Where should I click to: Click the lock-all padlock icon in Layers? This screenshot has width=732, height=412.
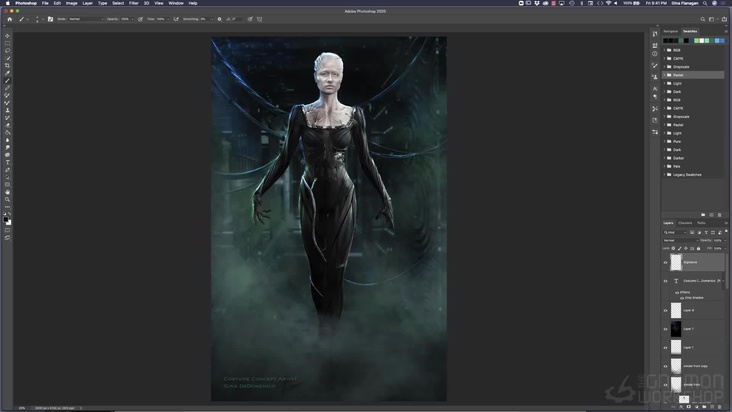click(x=698, y=248)
